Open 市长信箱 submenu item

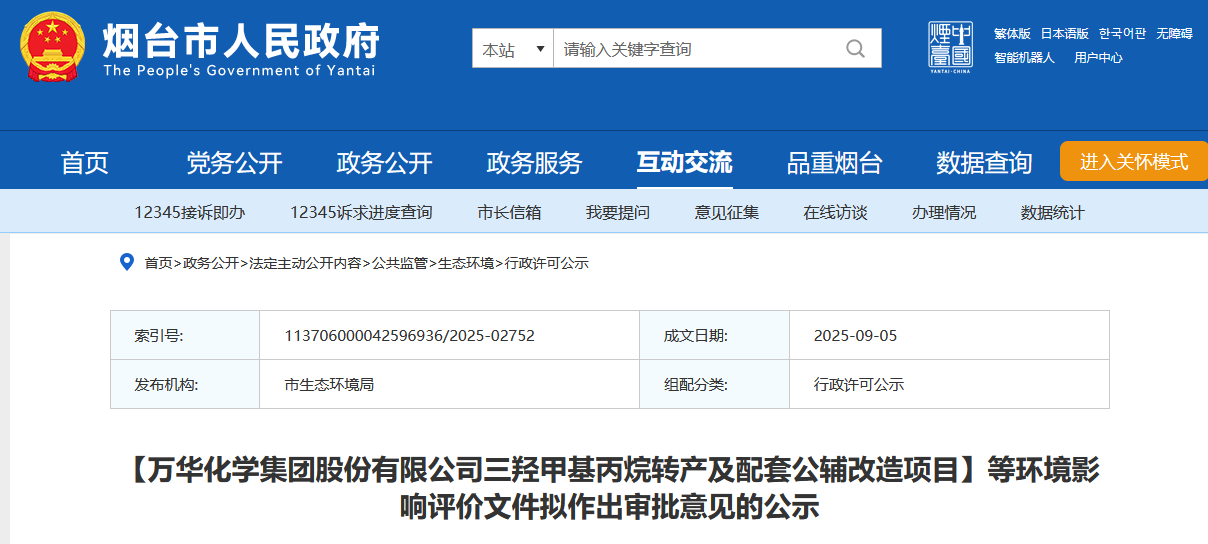pos(509,212)
